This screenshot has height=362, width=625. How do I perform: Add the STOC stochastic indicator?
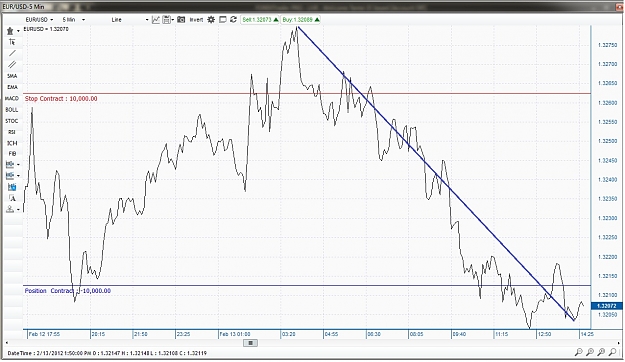point(12,121)
